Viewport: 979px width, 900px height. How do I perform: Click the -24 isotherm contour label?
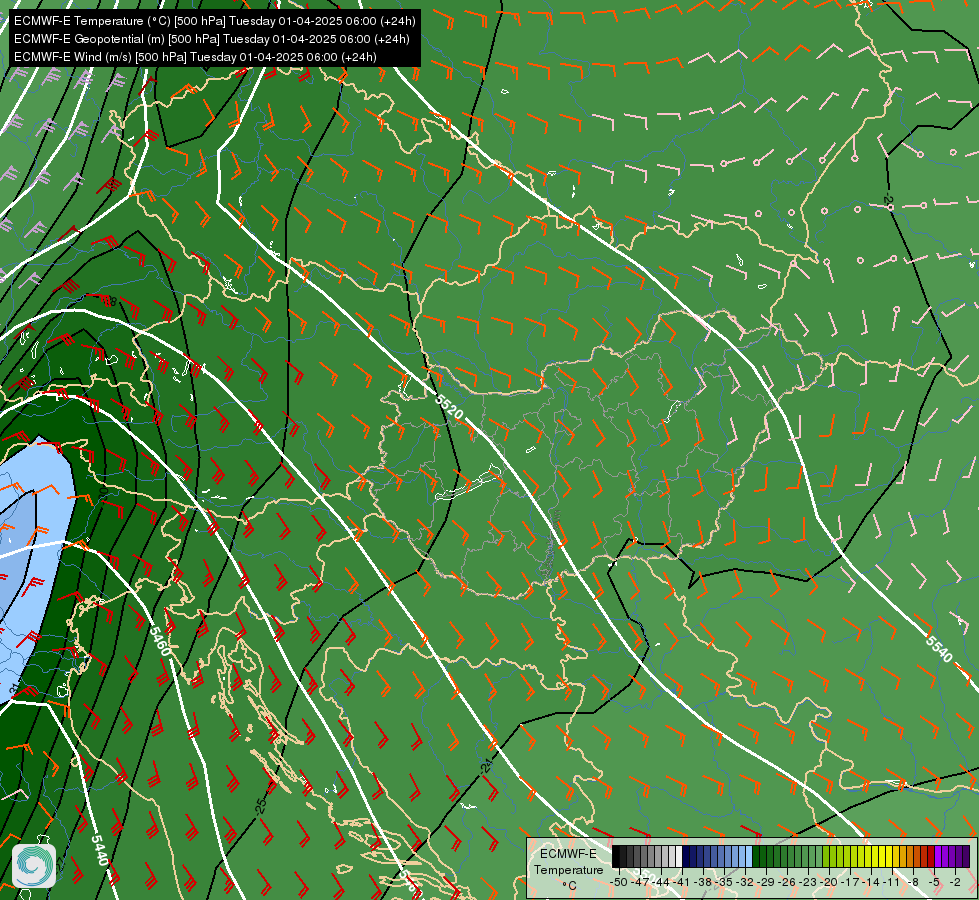point(487,766)
